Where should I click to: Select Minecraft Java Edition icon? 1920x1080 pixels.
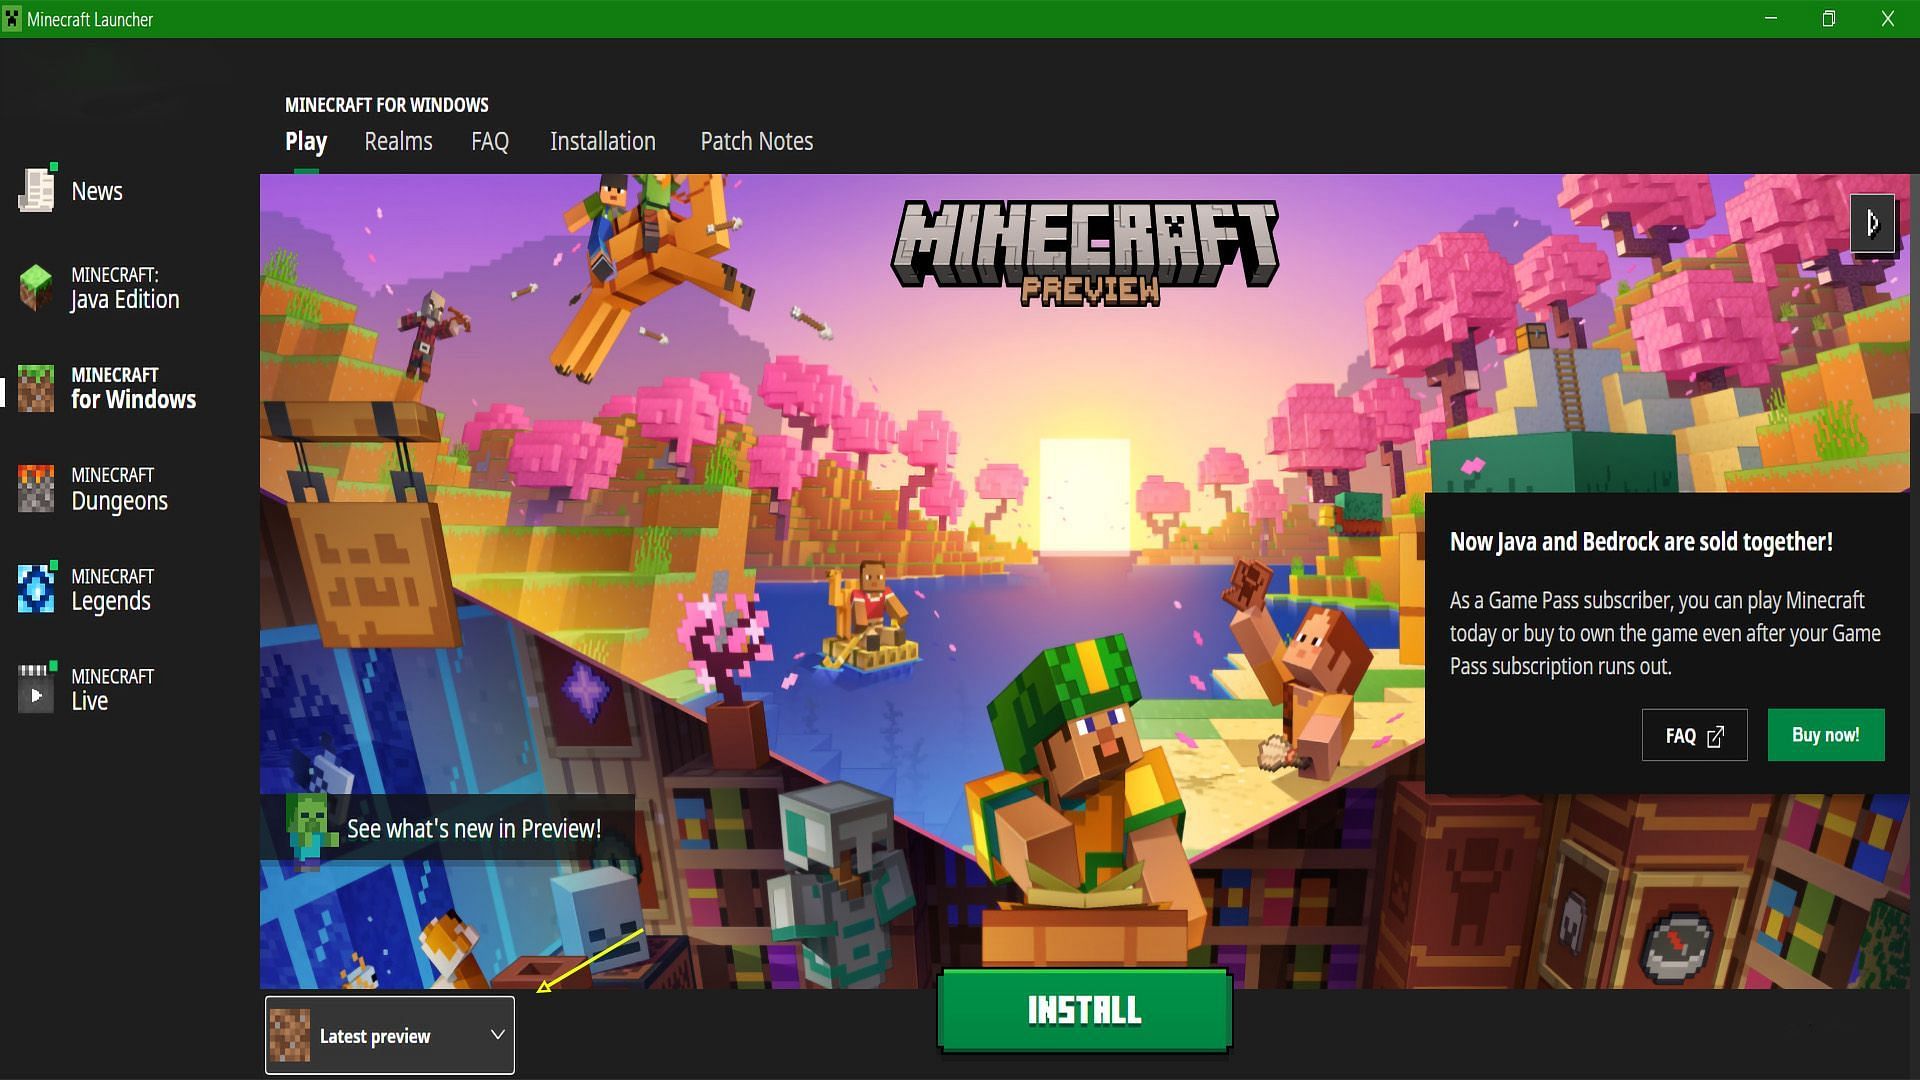click(36, 287)
